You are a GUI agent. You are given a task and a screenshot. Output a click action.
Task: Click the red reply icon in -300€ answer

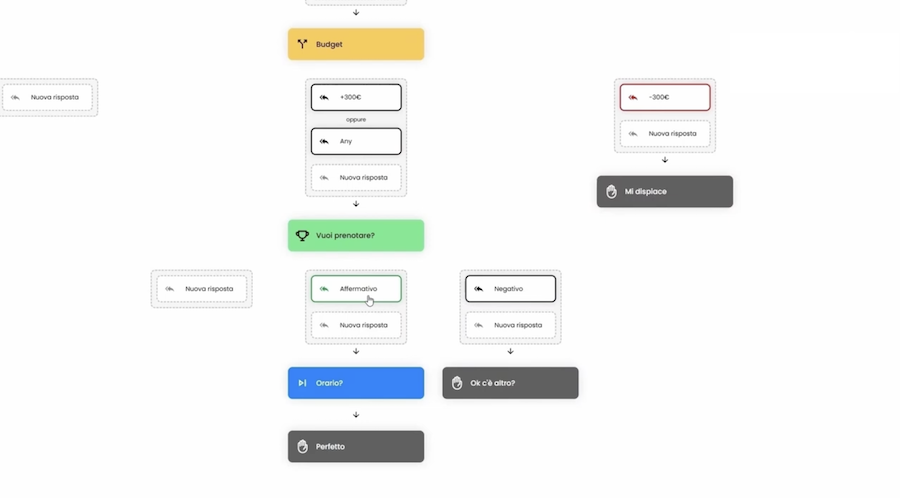point(633,98)
